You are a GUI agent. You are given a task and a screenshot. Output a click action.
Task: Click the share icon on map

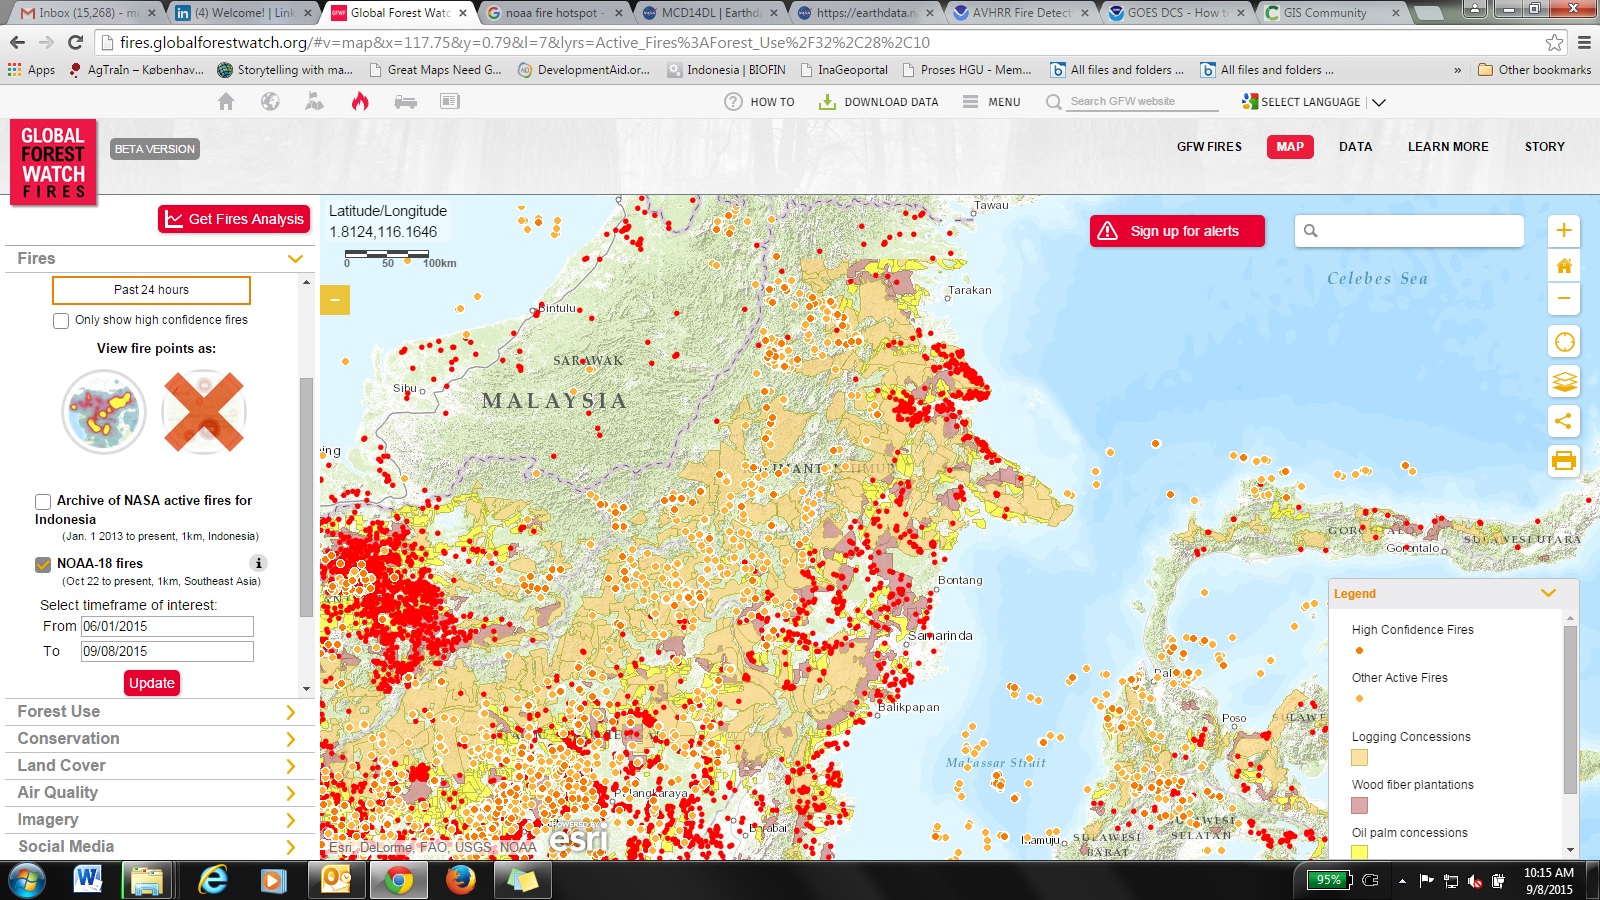(1564, 421)
